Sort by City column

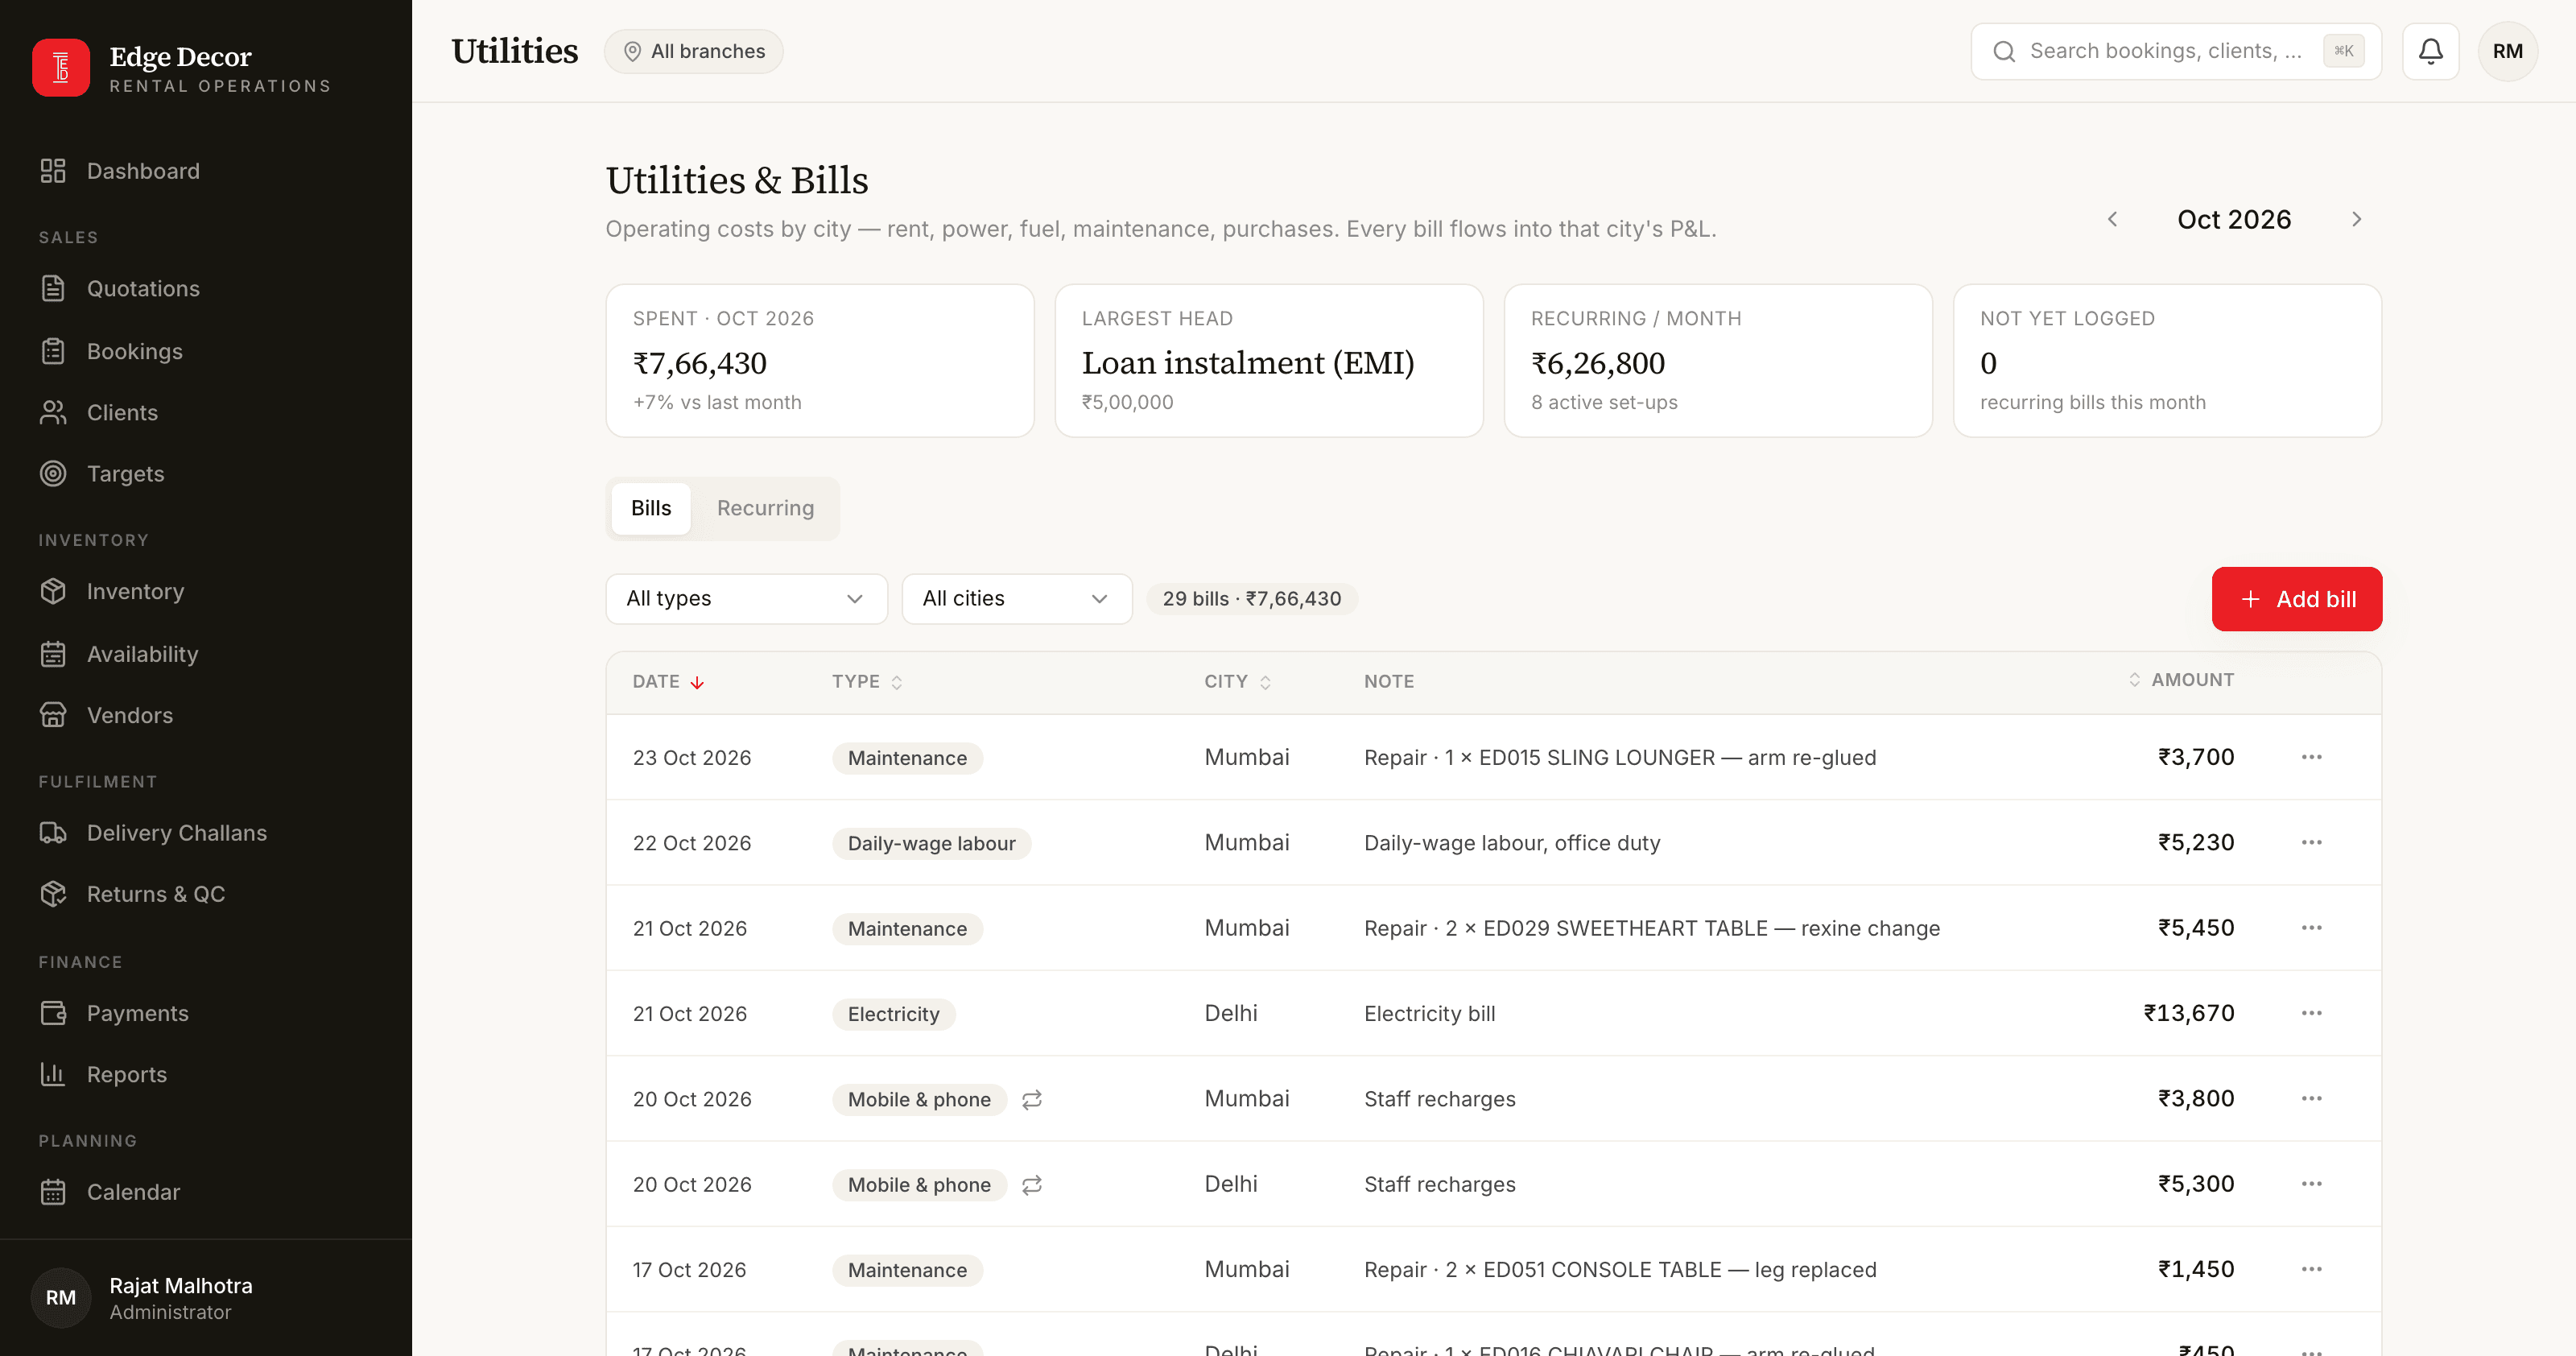[x=1237, y=681]
